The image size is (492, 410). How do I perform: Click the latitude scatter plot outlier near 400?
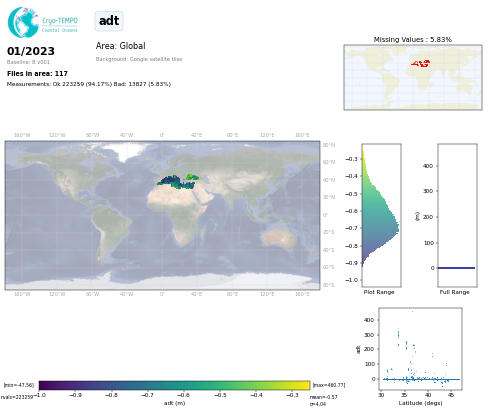tap(412, 311)
